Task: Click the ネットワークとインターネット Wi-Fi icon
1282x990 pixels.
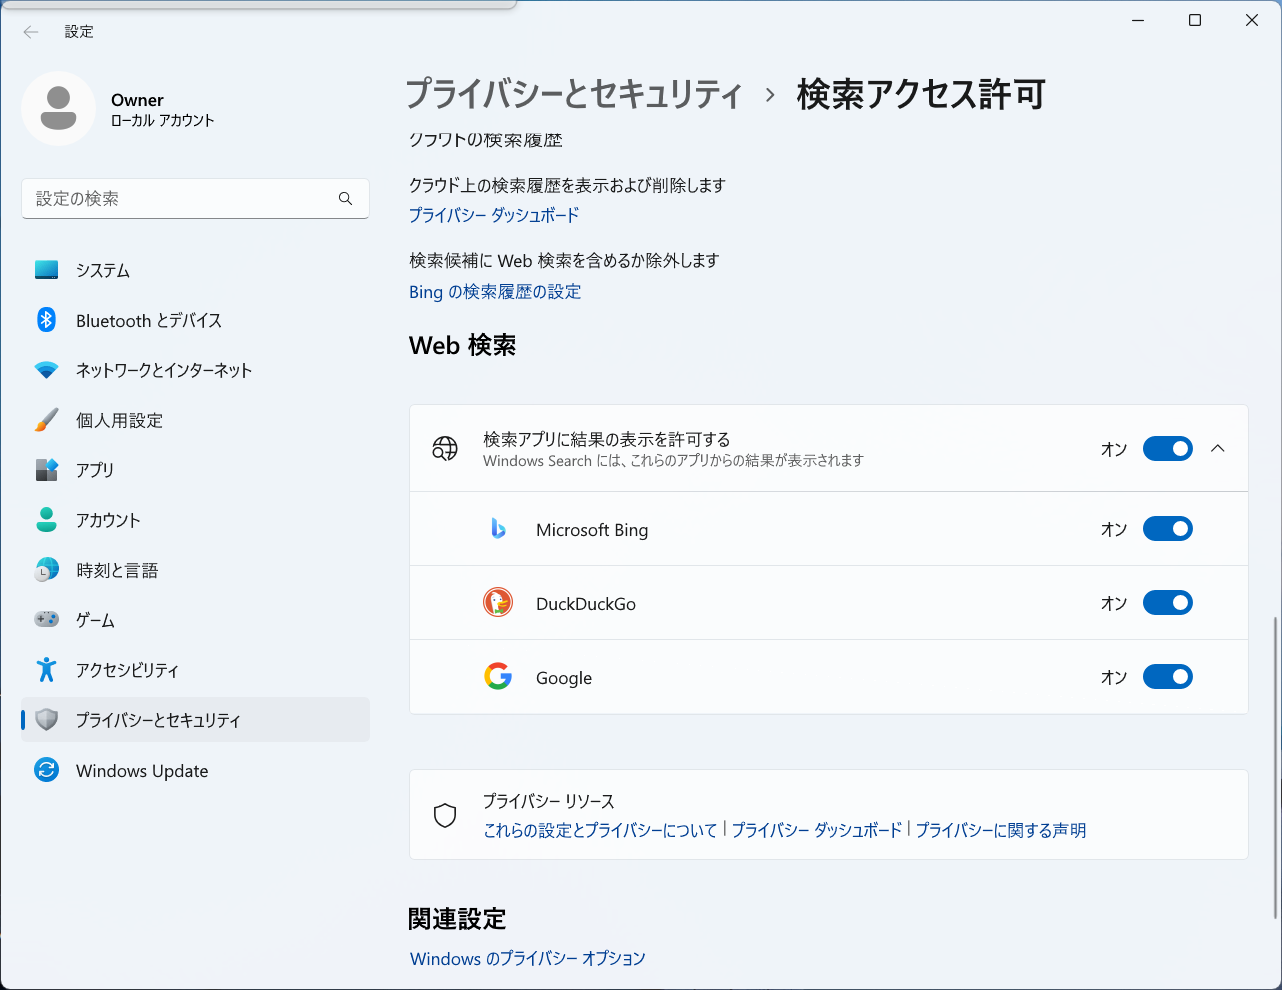Action: (x=46, y=370)
